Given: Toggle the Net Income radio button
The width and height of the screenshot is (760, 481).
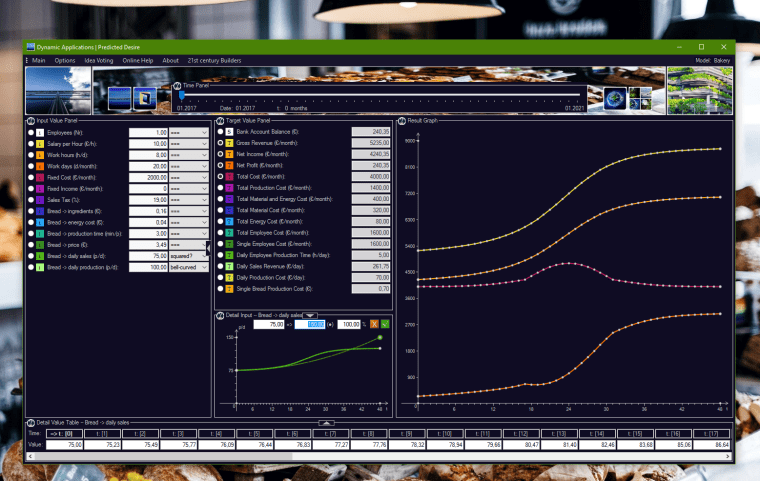Looking at the screenshot, I should tap(219, 154).
